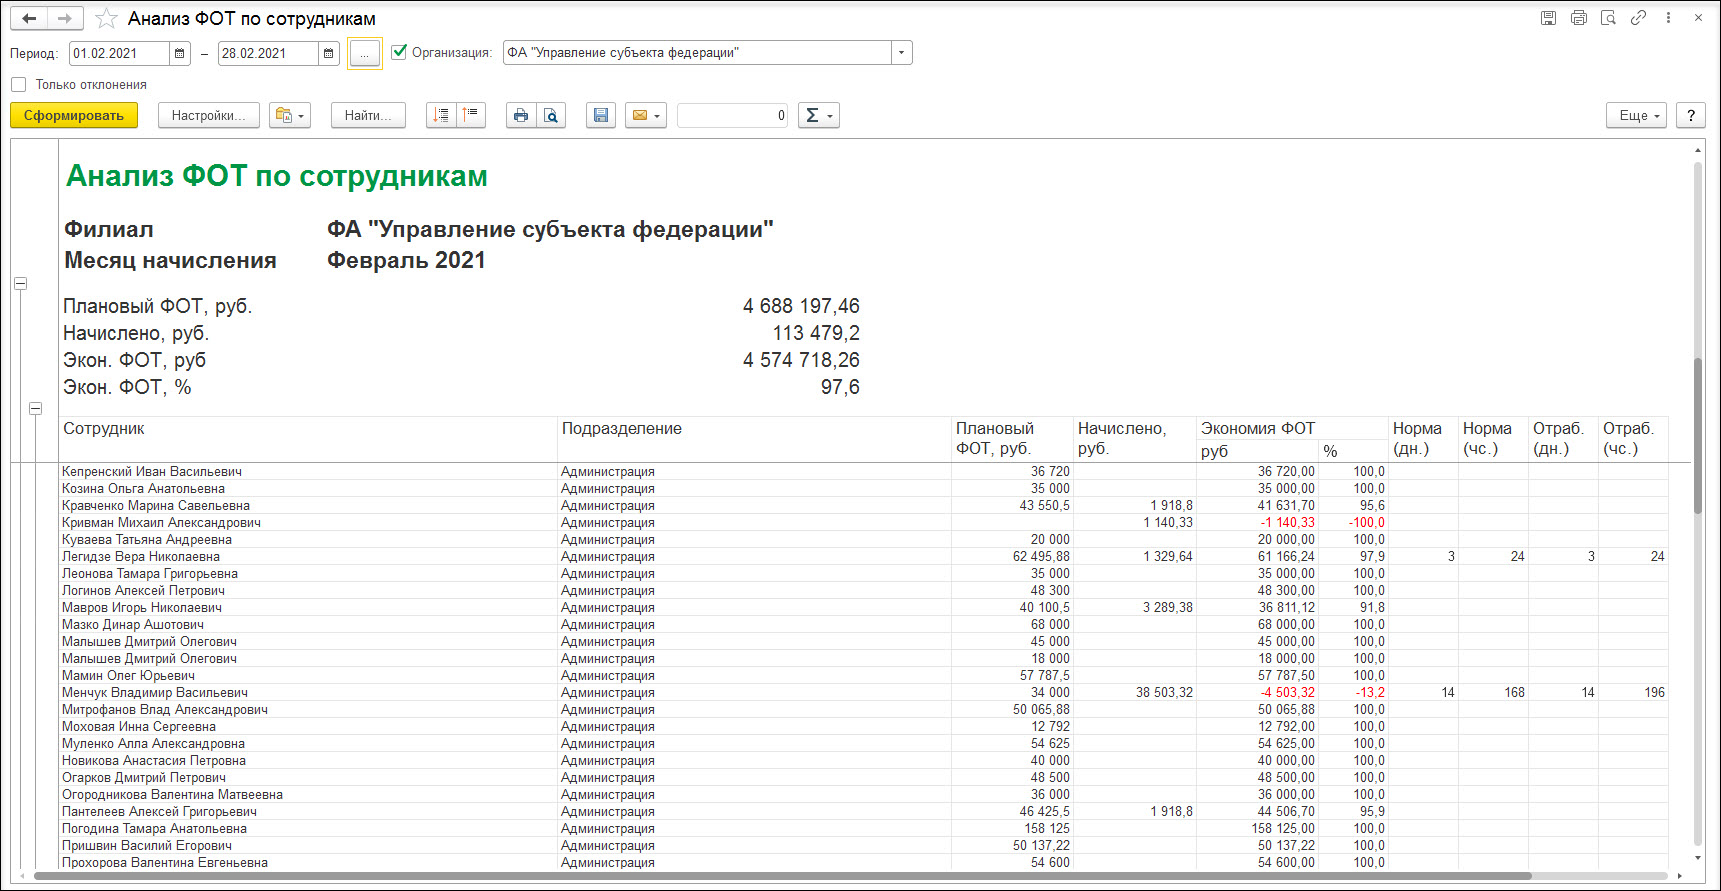Select row Кепренский Иван Васильевич
Image resolution: width=1721 pixels, height=891 pixels.
(152, 472)
